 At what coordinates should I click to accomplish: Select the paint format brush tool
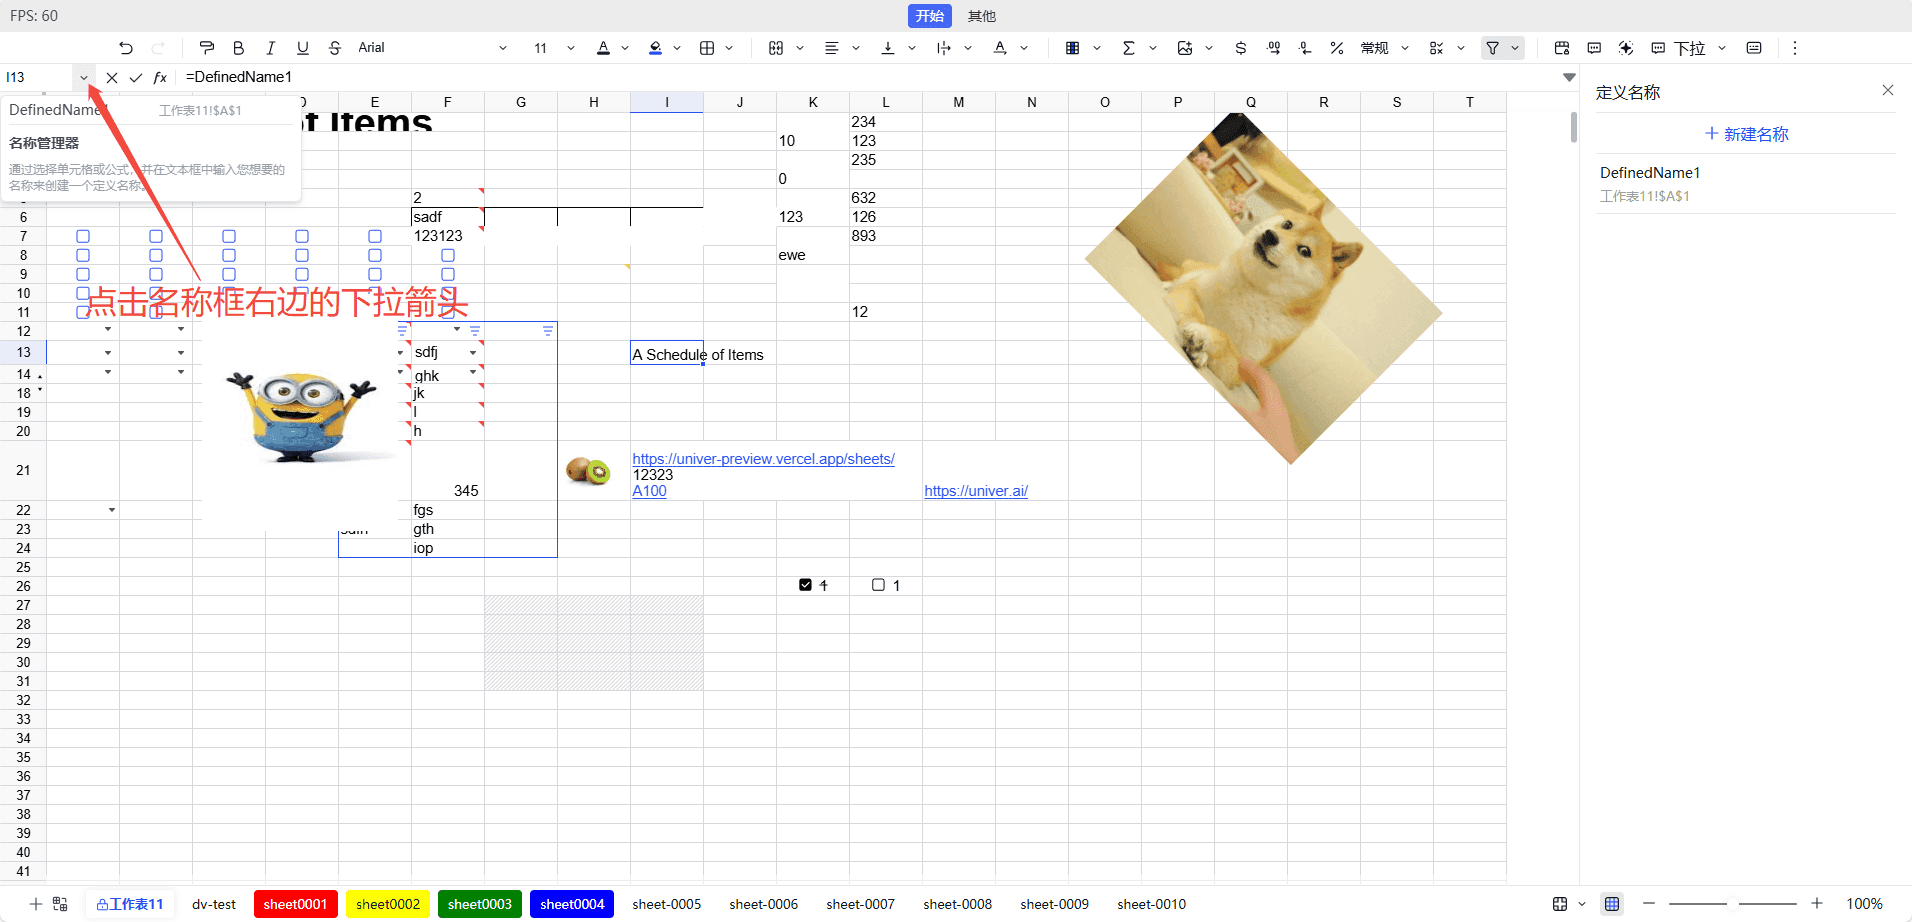pyautogui.click(x=207, y=48)
